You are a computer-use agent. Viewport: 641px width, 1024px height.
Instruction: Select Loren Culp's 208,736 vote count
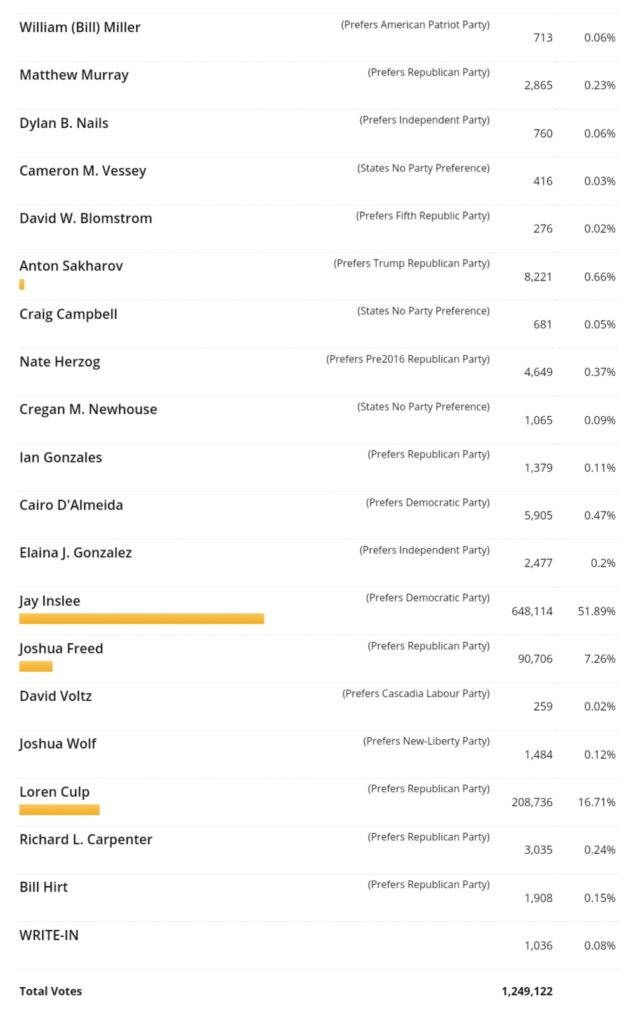point(532,802)
